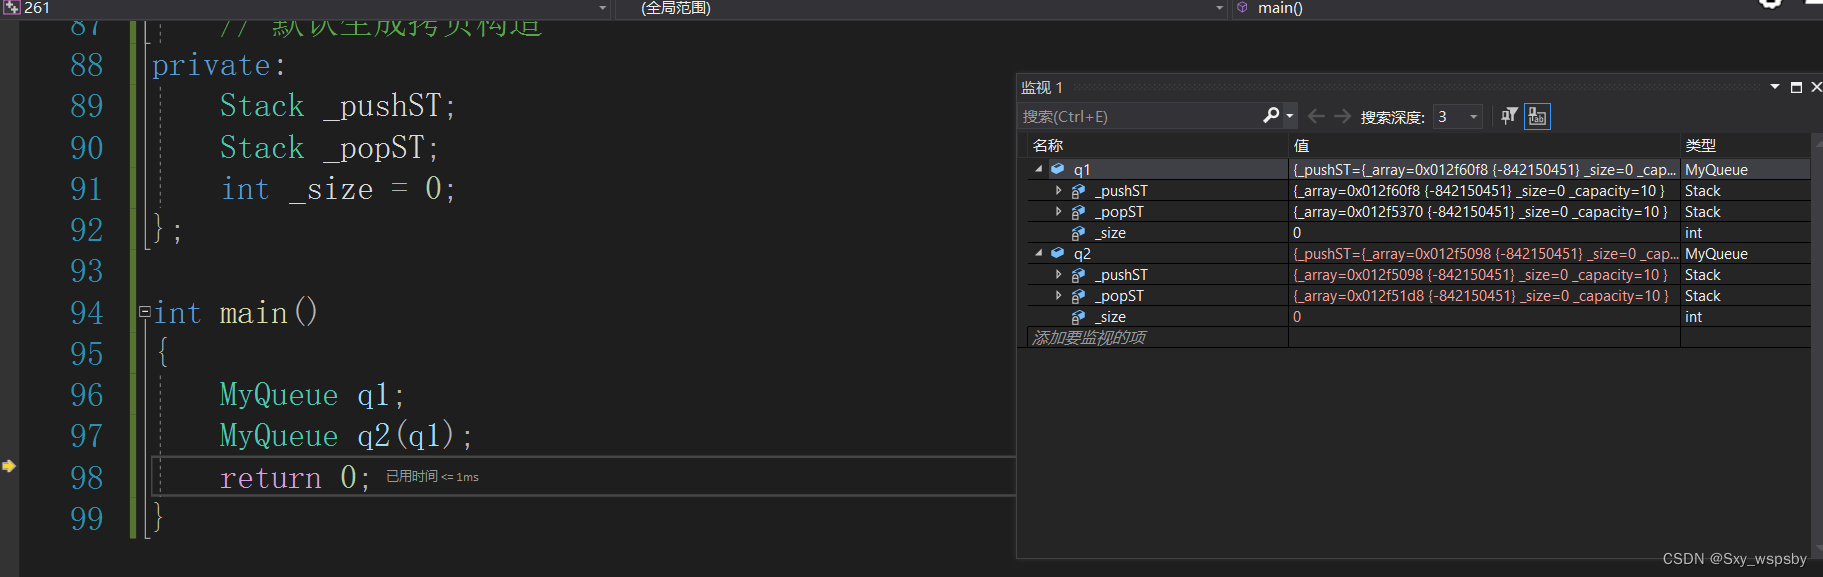
Task: Click the 已用时间 <= 1ms perf tip
Action: pyautogui.click(x=432, y=477)
